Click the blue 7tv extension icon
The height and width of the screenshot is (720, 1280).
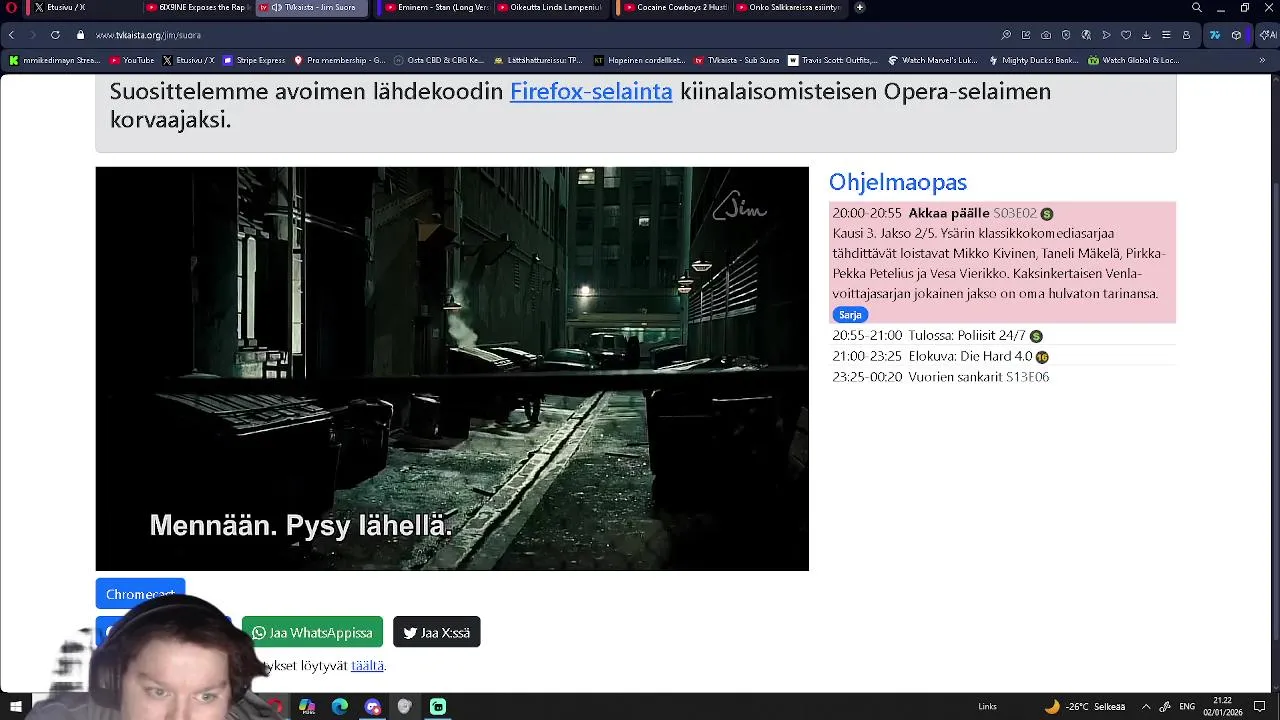pyautogui.click(x=1215, y=35)
